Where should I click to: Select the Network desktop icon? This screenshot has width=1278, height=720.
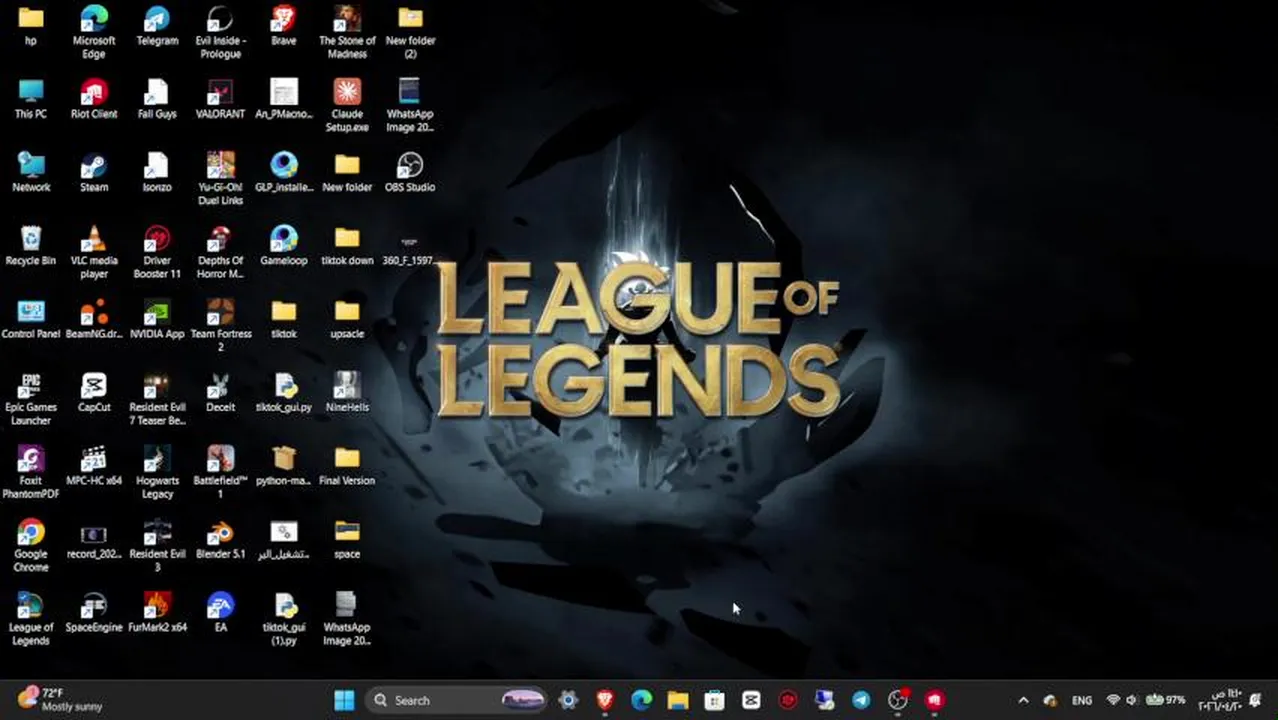31,172
